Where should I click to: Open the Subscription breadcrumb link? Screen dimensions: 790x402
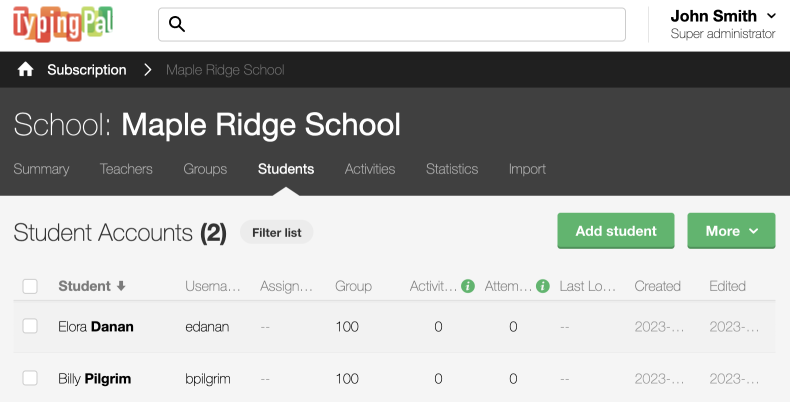pyautogui.click(x=87, y=70)
